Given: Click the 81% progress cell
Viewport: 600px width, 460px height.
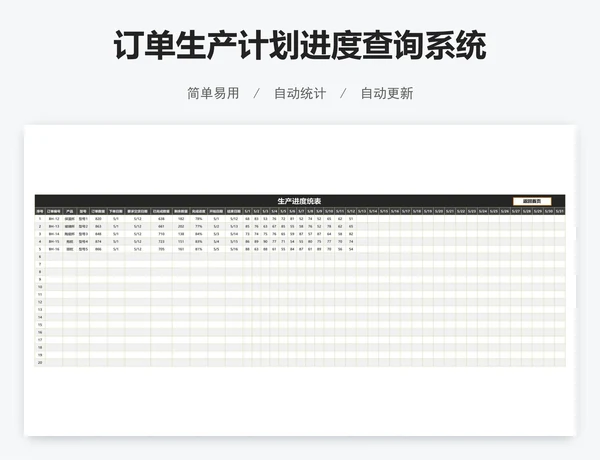Looking at the screenshot, I should pos(199,249).
